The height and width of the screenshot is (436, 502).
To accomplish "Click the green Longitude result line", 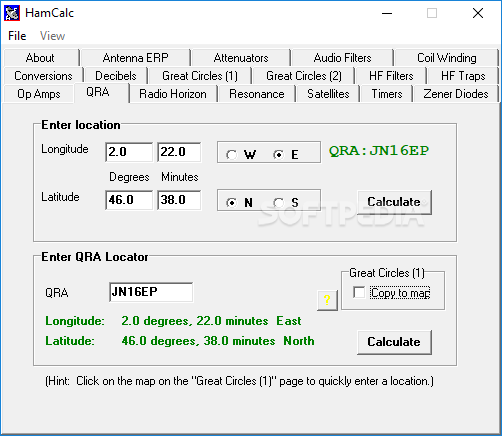I will pos(173,321).
